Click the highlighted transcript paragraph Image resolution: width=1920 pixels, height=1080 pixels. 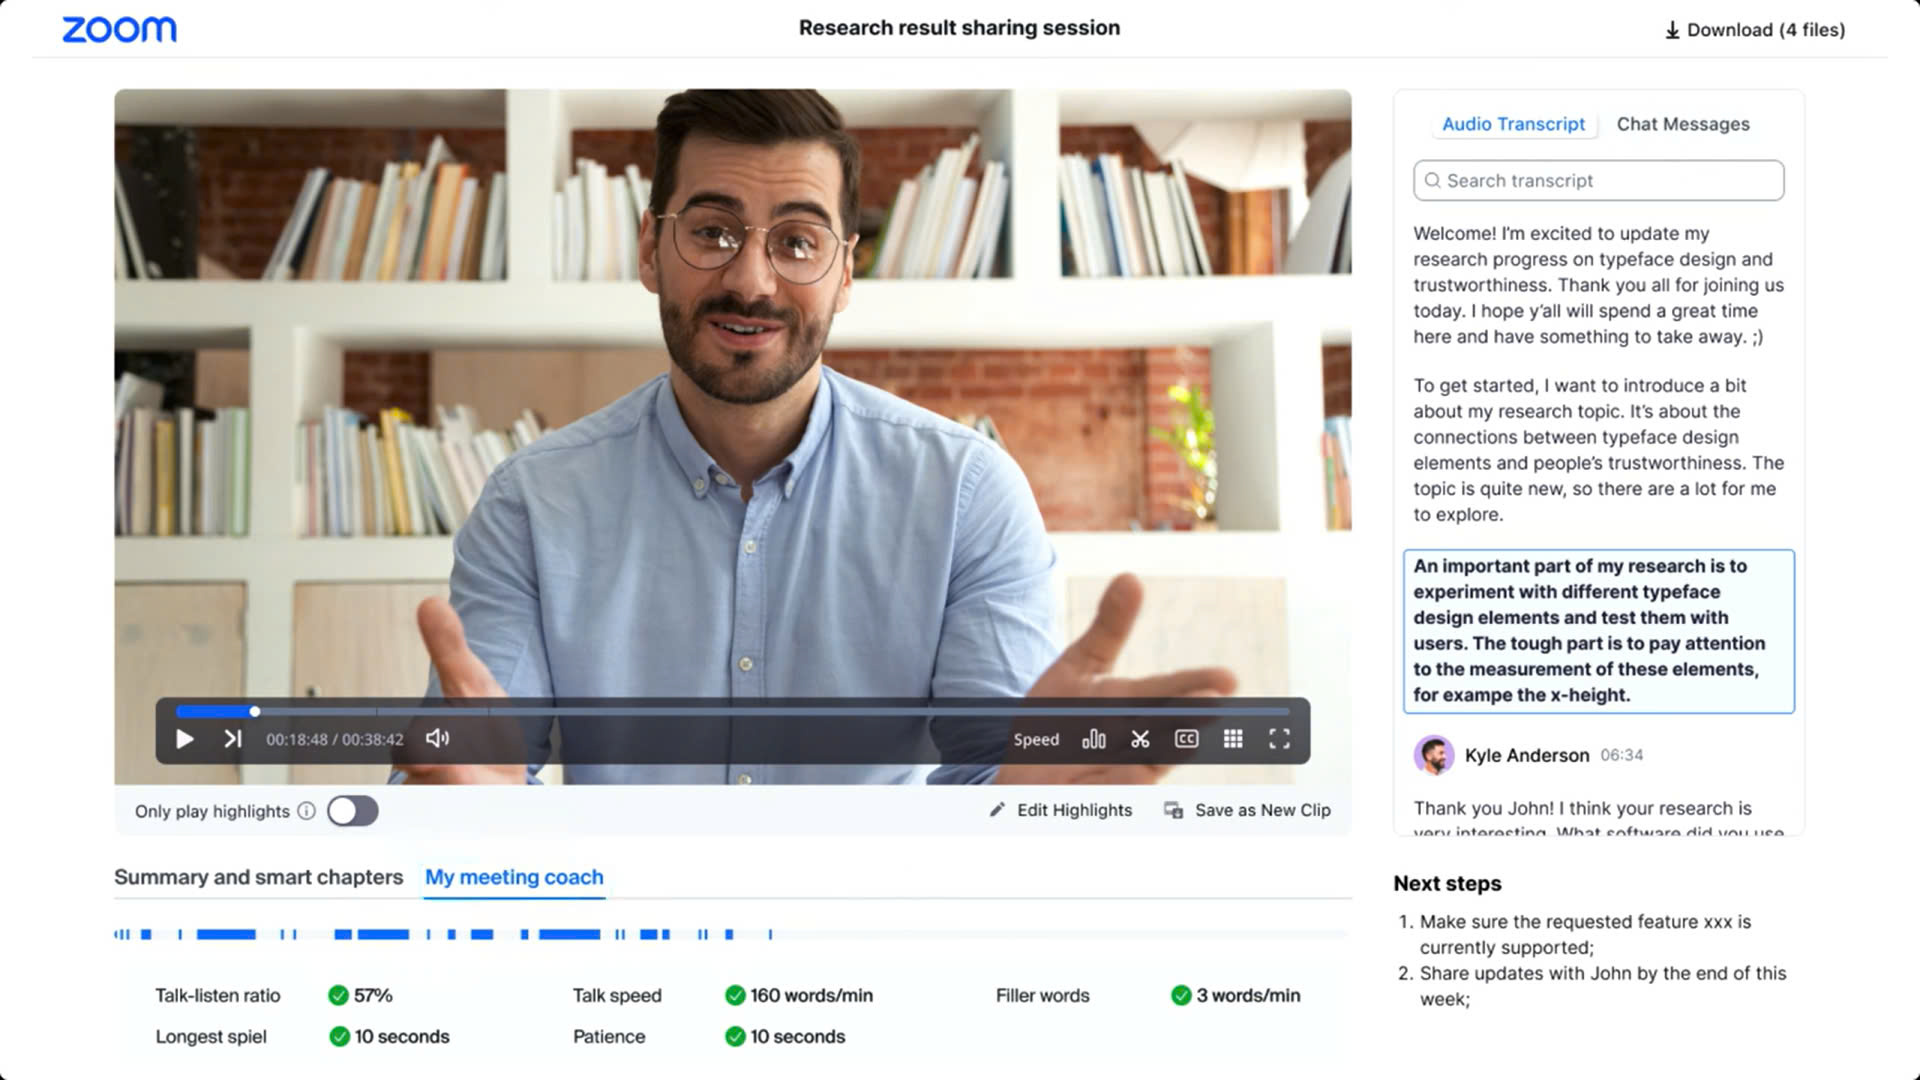point(1598,631)
